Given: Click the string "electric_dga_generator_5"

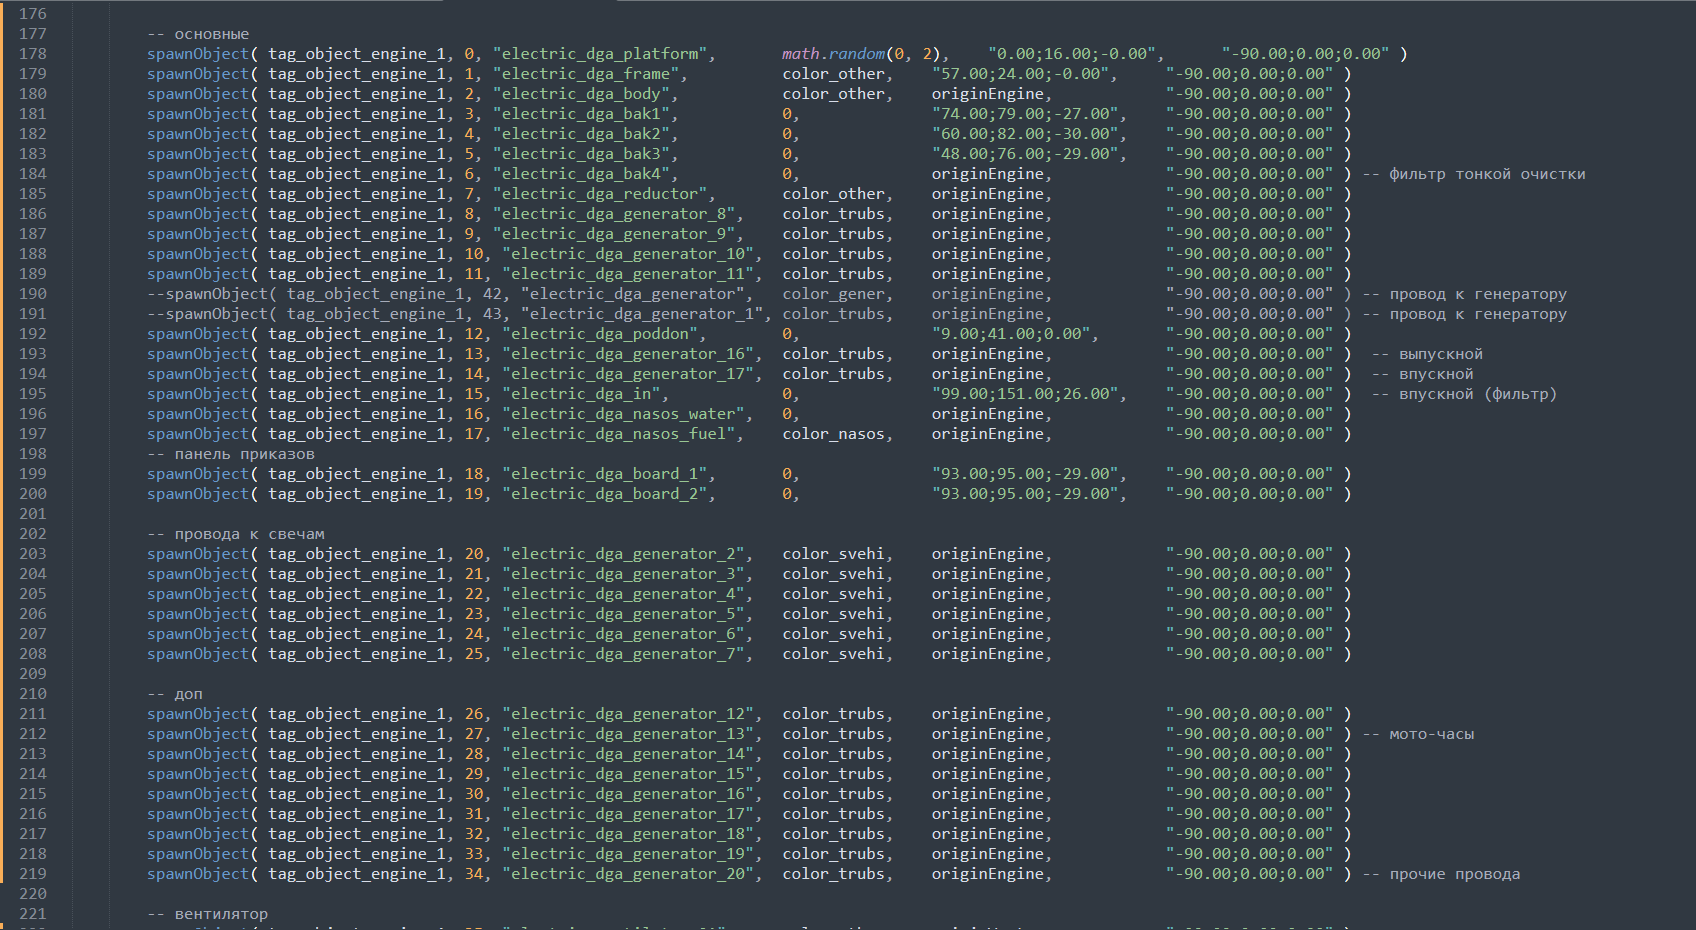Looking at the screenshot, I should coord(624,614).
